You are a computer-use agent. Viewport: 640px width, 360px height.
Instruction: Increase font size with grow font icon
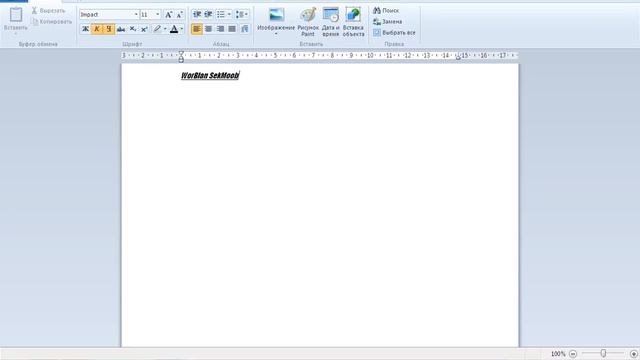(168, 15)
